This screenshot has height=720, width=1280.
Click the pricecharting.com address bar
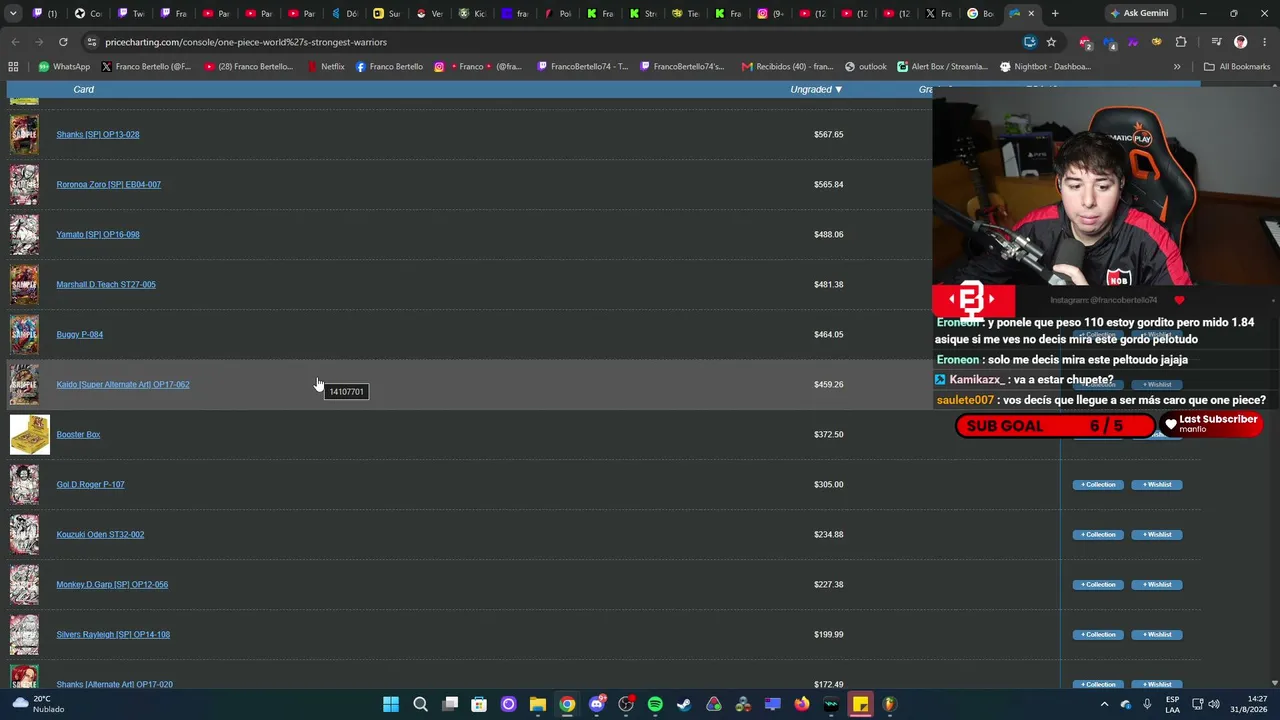pos(550,42)
